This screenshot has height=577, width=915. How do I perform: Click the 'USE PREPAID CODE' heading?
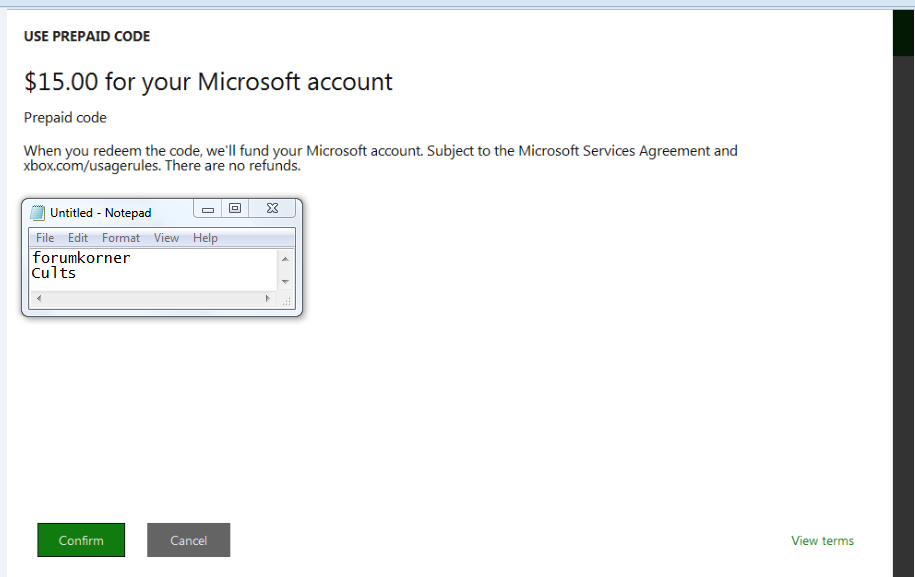tap(87, 36)
